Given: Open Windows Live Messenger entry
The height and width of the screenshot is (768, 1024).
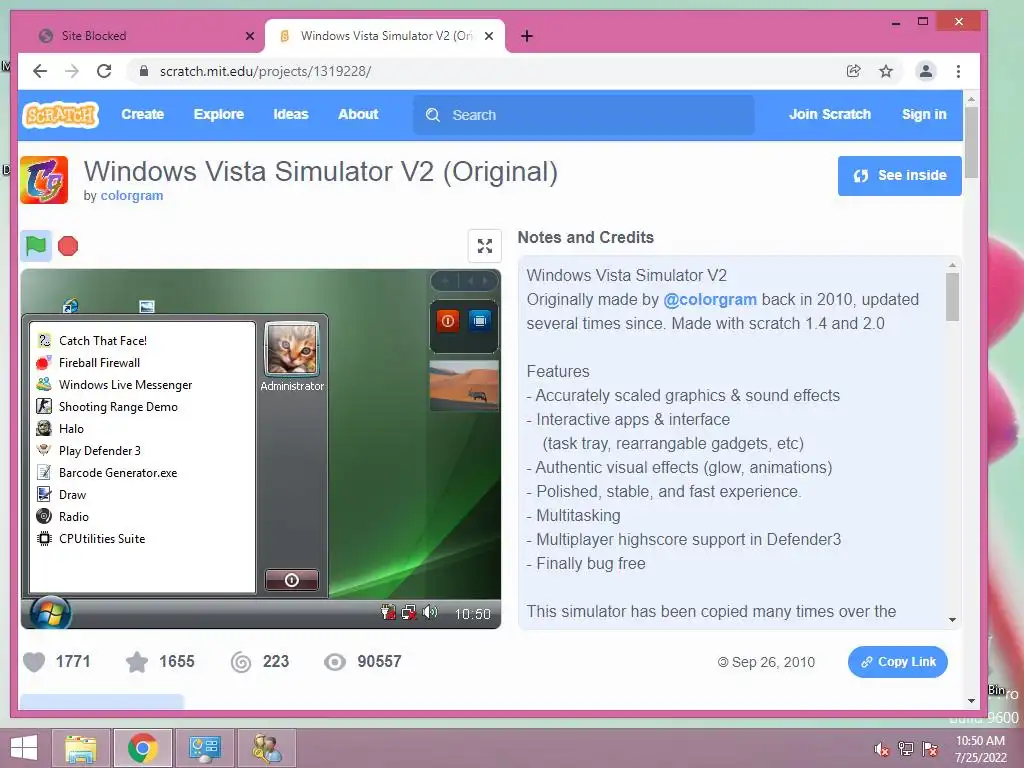Looking at the screenshot, I should [125, 385].
